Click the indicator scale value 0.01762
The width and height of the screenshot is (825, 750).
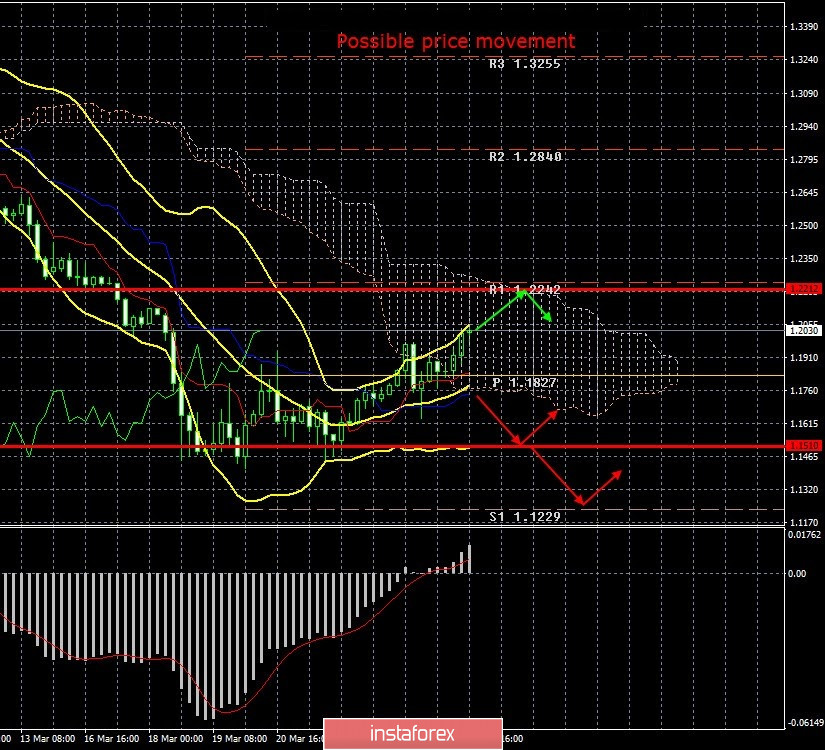[804, 535]
